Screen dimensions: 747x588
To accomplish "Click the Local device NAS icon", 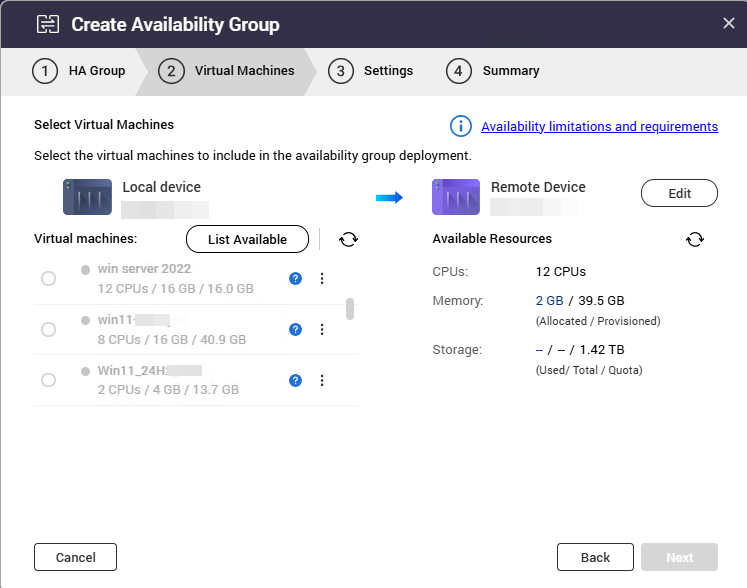I will click(87, 197).
